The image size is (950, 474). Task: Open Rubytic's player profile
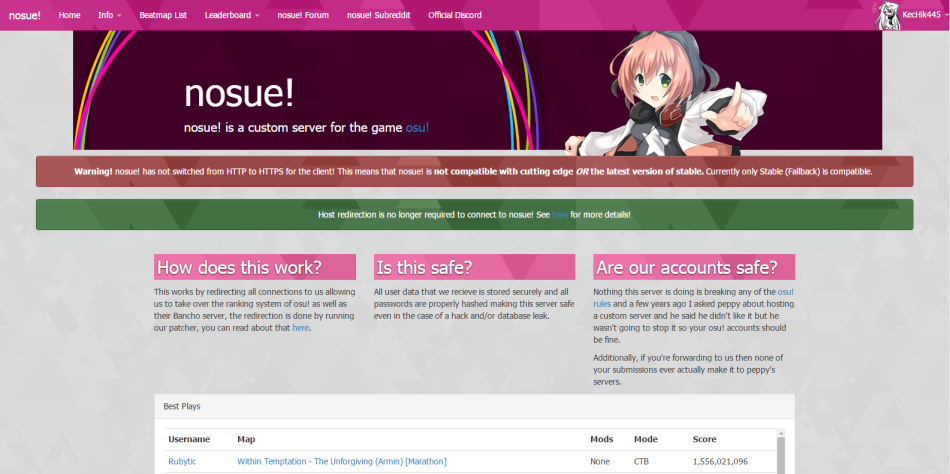182,461
